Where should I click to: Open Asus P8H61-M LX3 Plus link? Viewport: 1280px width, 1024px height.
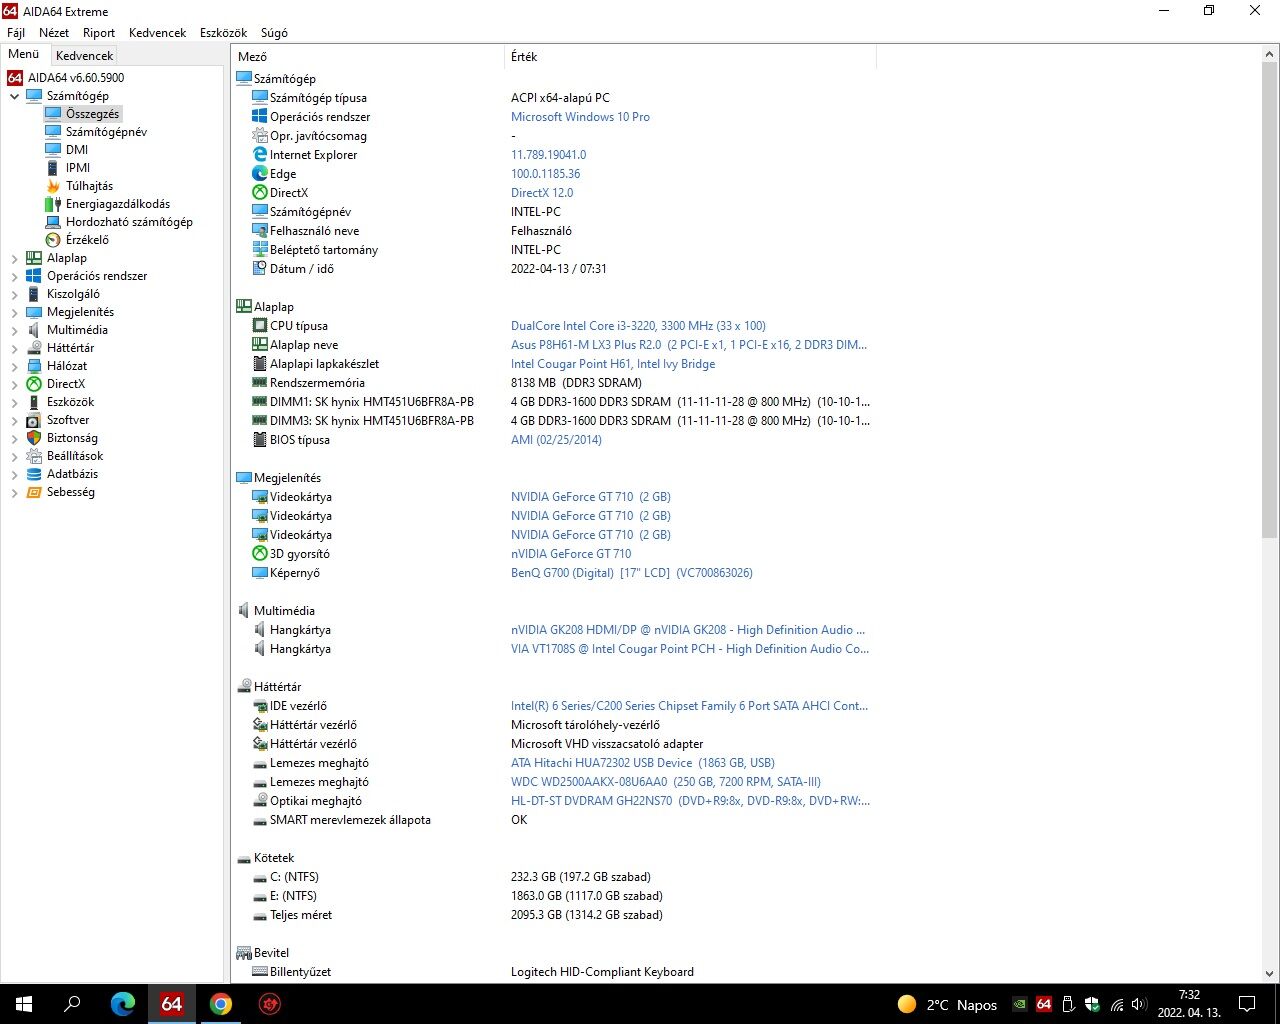point(689,345)
